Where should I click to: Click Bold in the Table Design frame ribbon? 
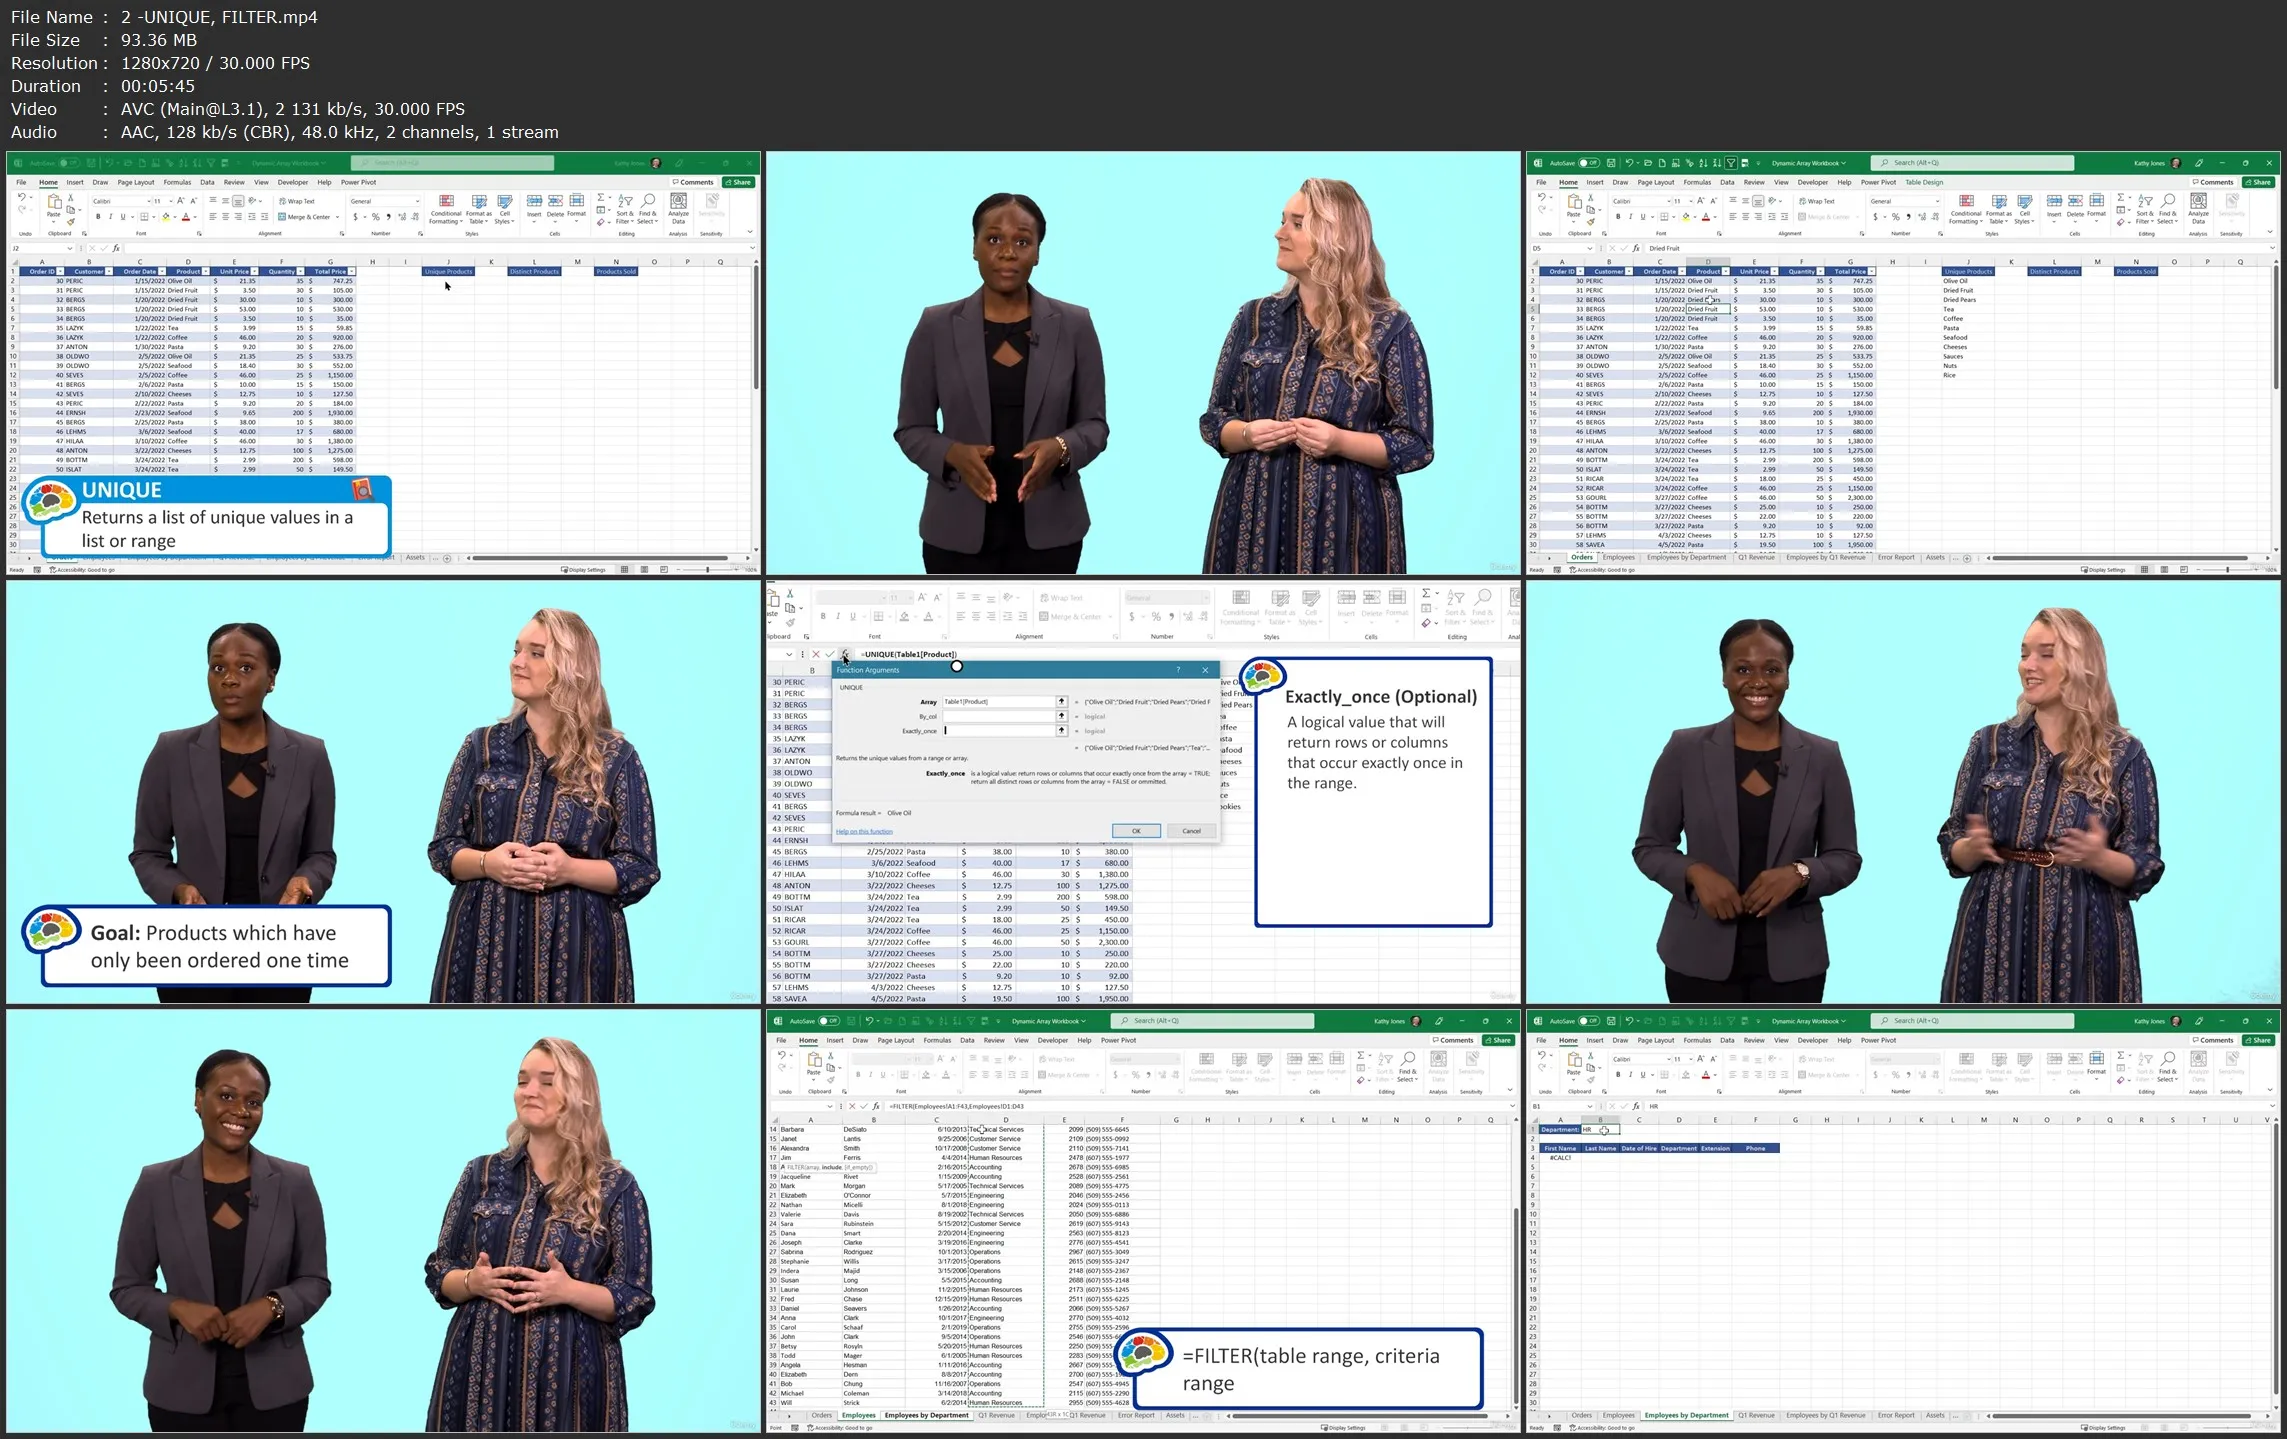(1618, 217)
